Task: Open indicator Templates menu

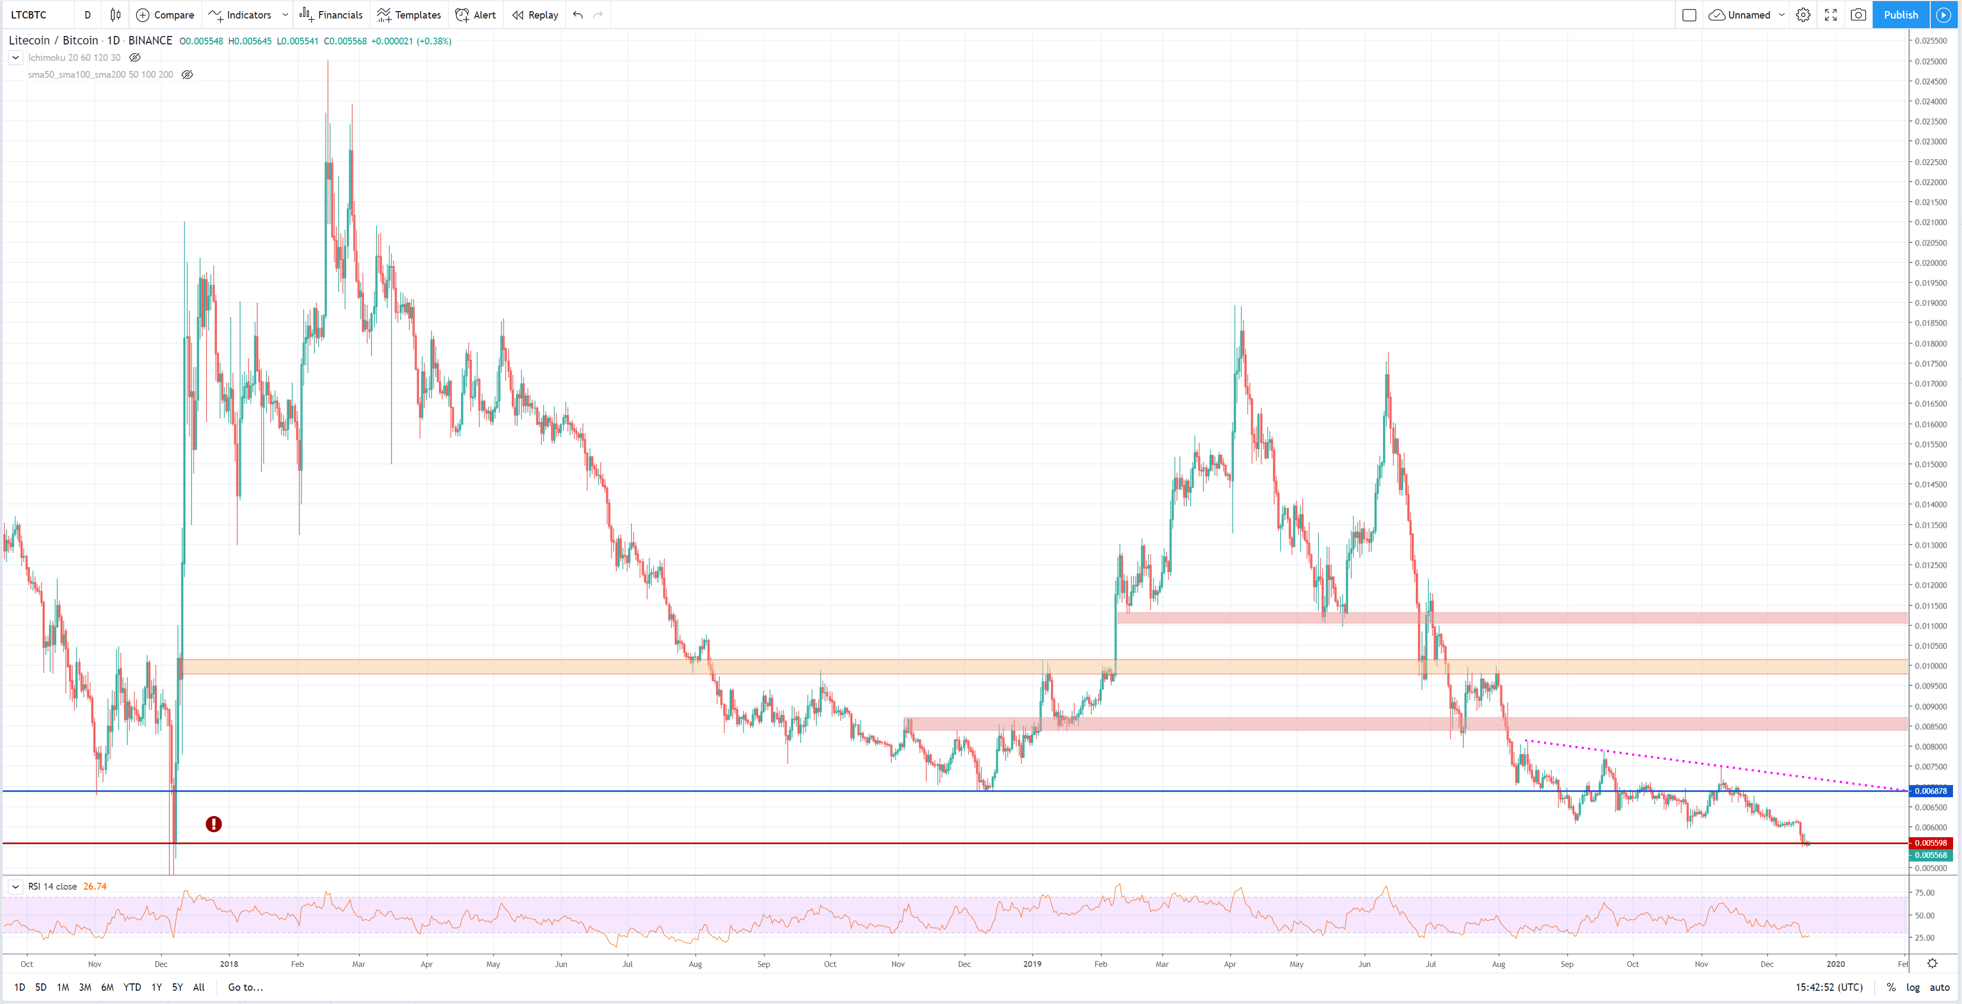Action: [409, 15]
